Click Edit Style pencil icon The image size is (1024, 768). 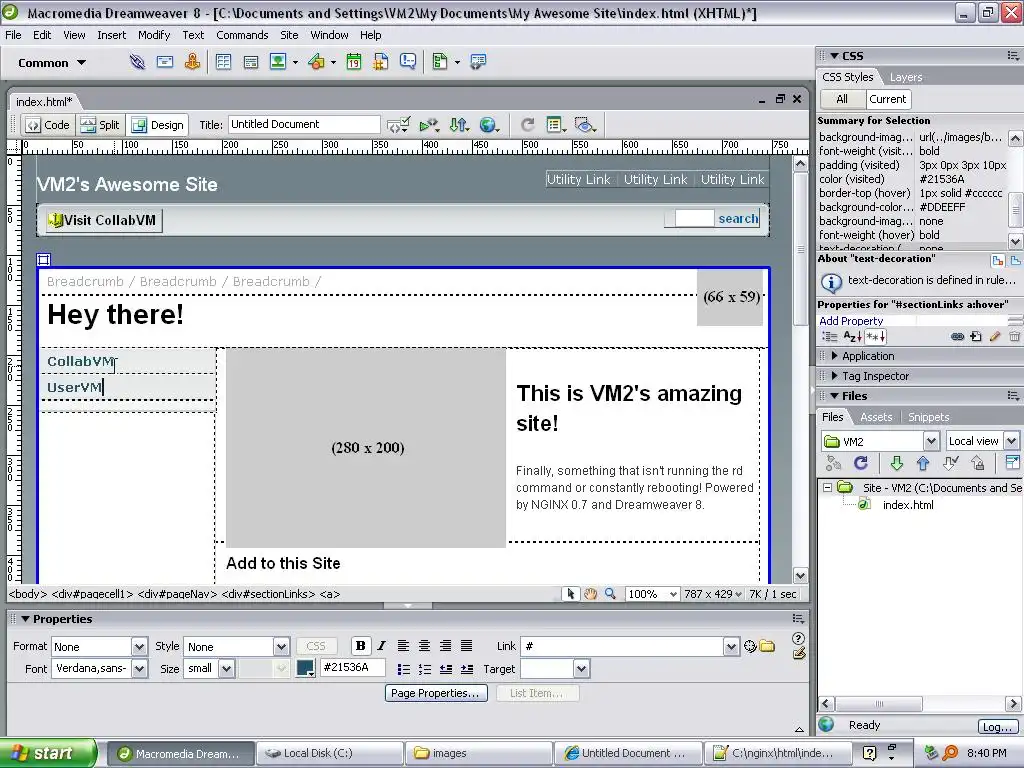pyautogui.click(x=995, y=337)
